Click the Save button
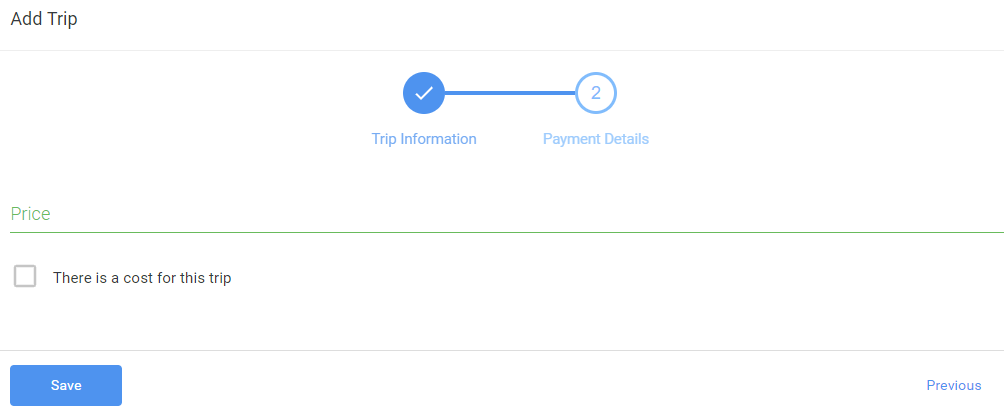Screen dimensions: 1004x413 pyautogui.click(x=66, y=385)
